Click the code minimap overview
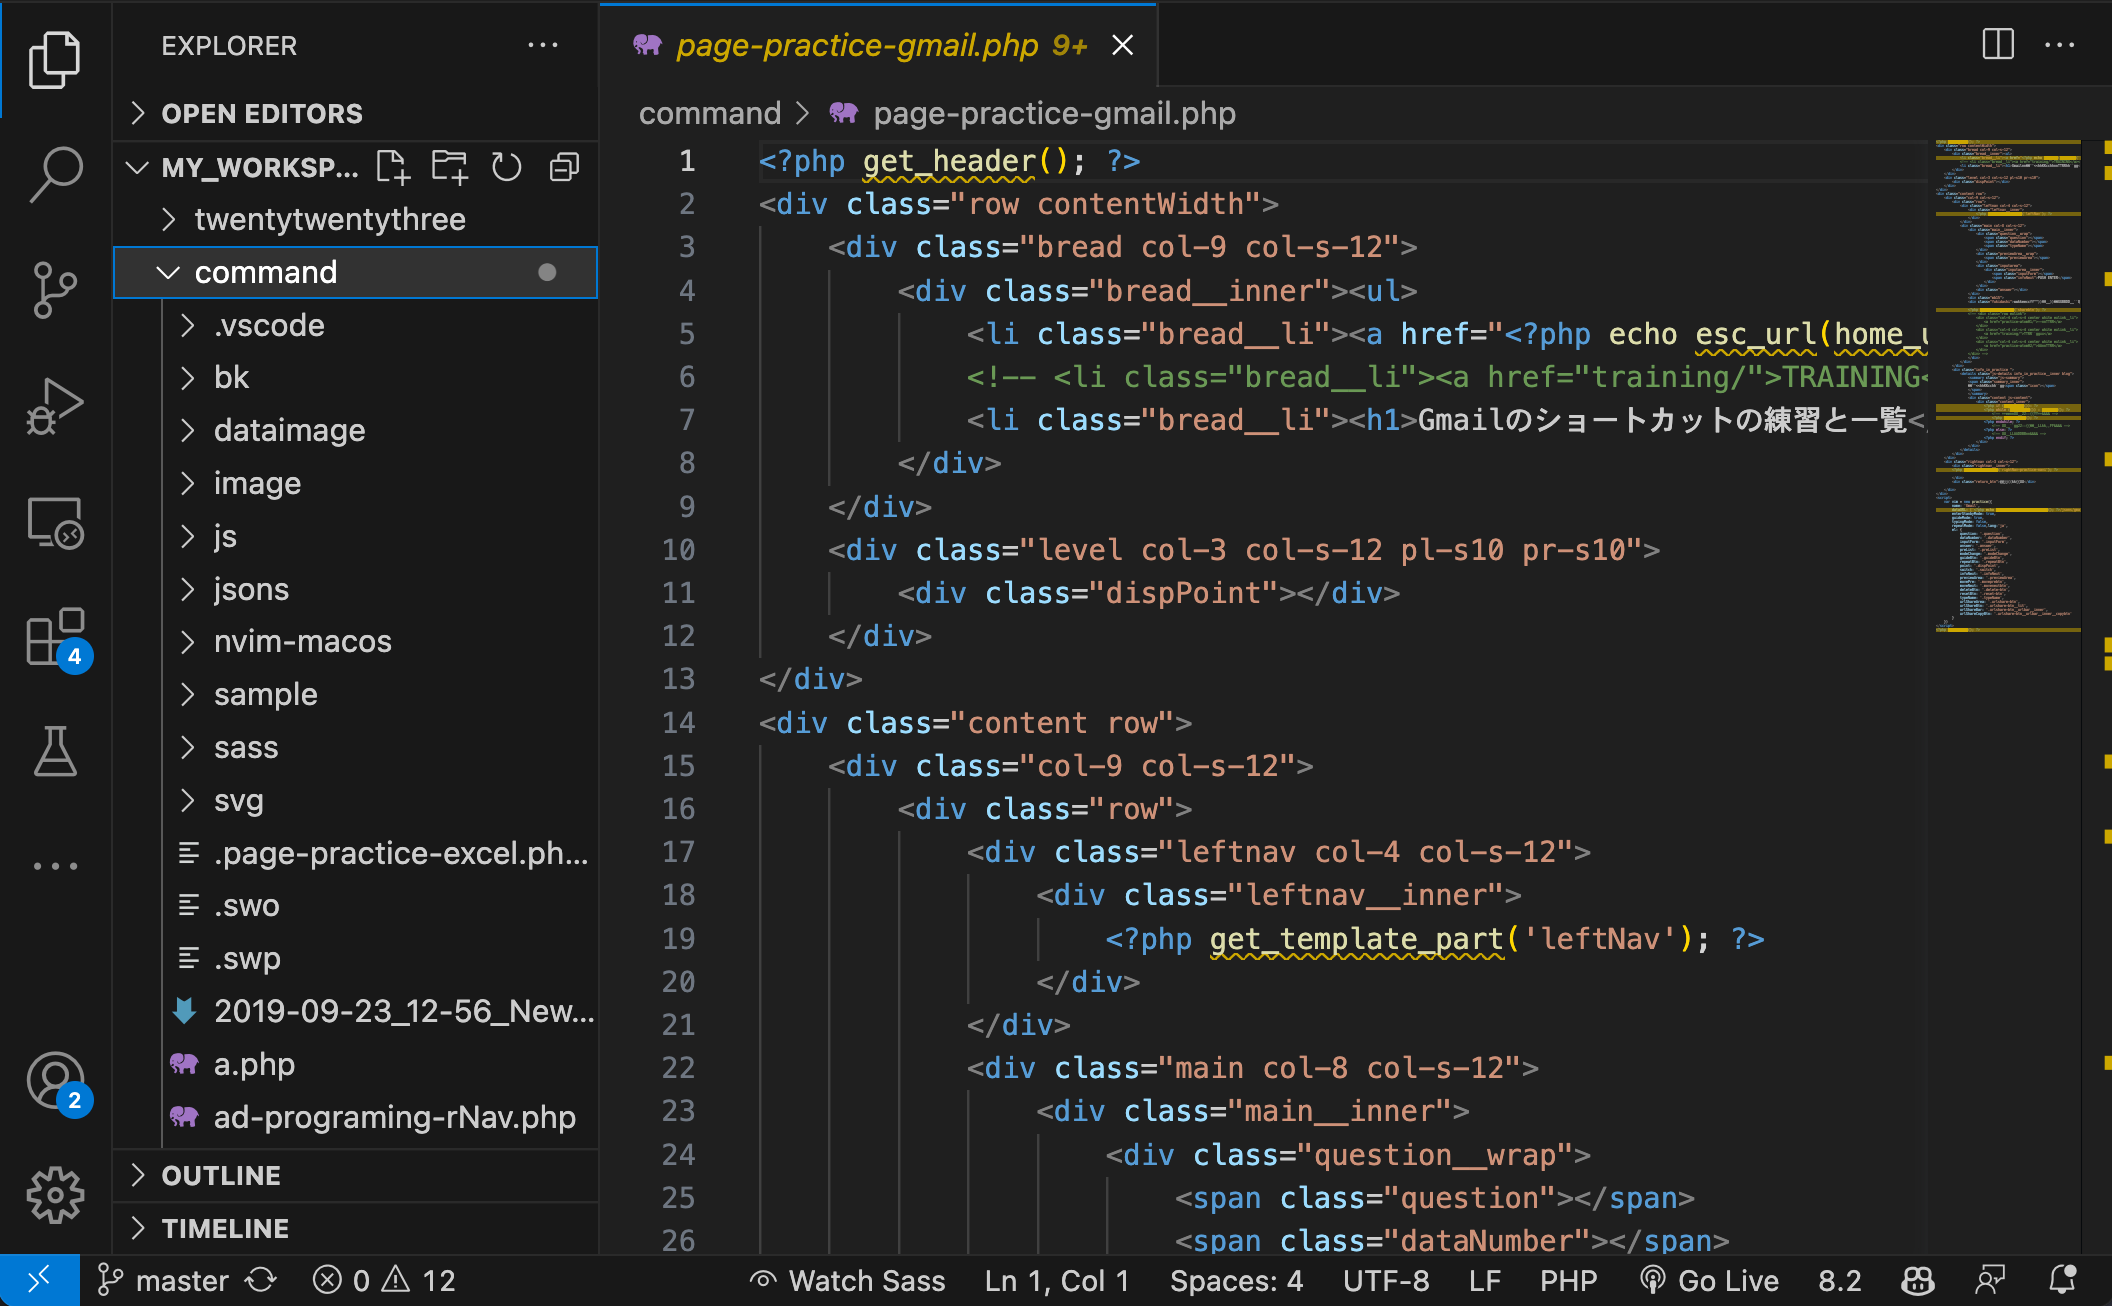Viewport: 2112px width, 1306px height. 2008,386
